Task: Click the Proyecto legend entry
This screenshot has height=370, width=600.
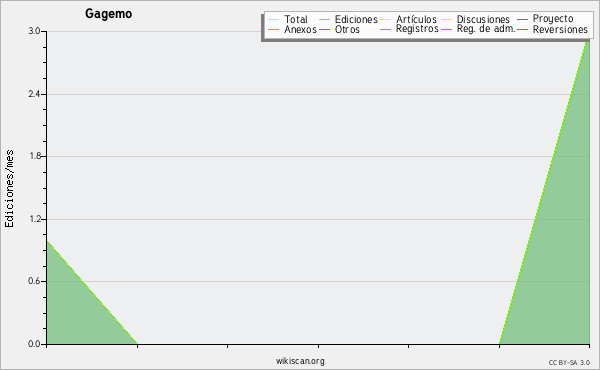Action: click(x=545, y=18)
